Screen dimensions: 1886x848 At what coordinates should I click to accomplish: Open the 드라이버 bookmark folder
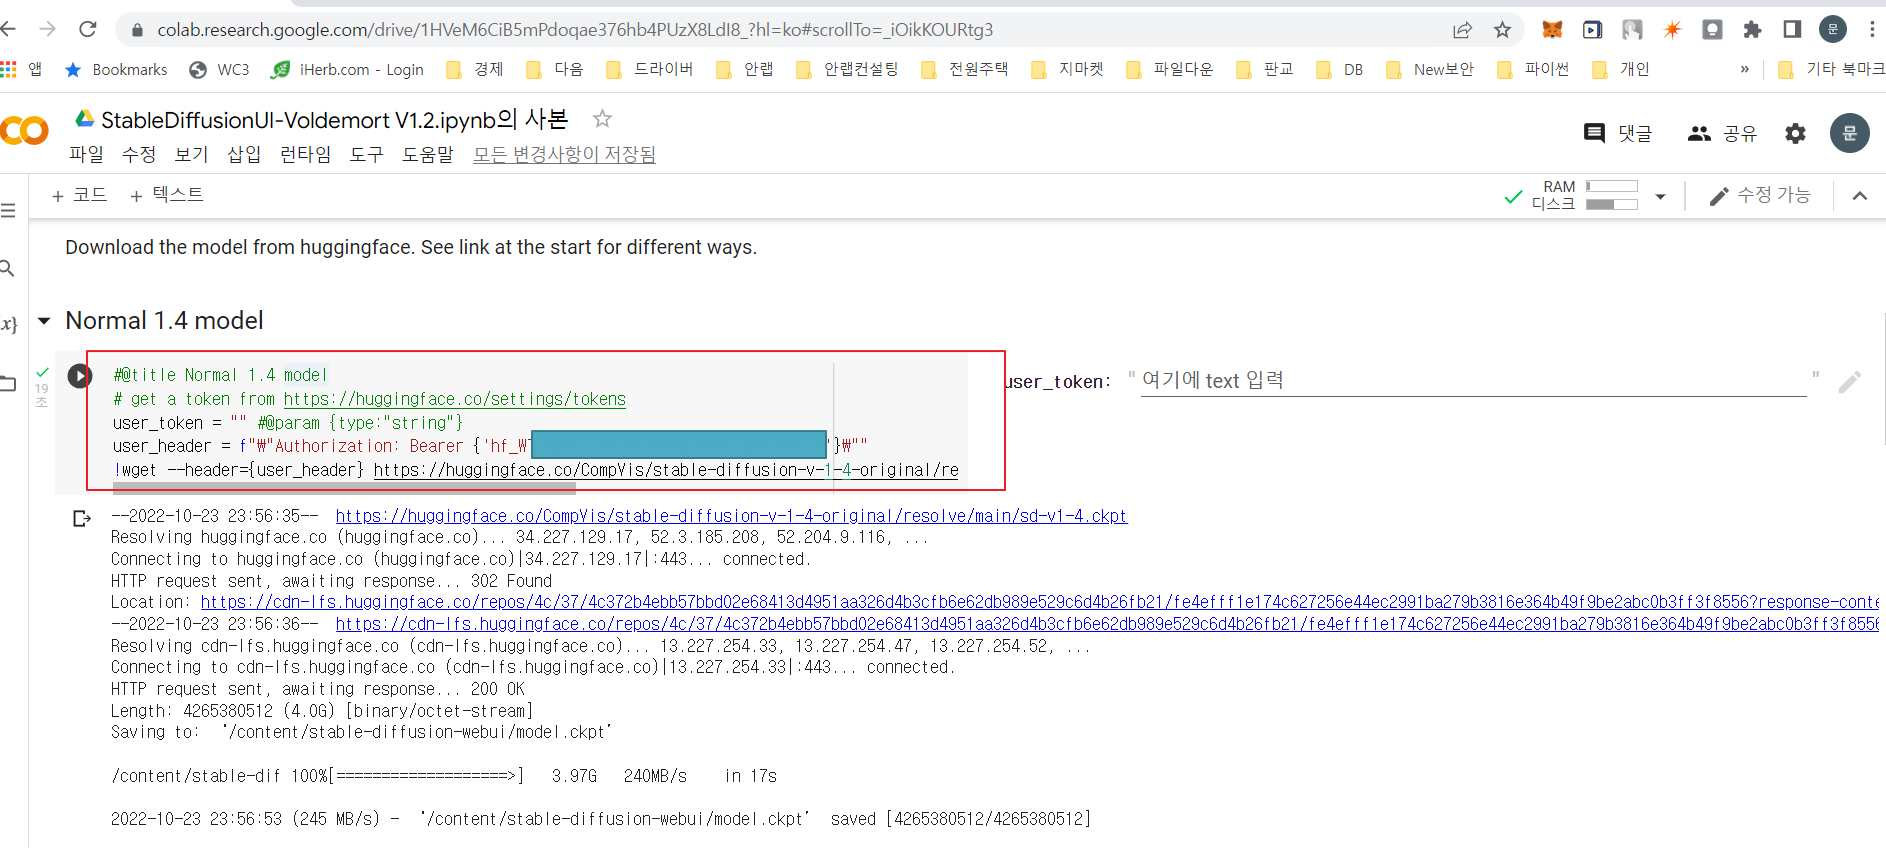pyautogui.click(x=650, y=69)
